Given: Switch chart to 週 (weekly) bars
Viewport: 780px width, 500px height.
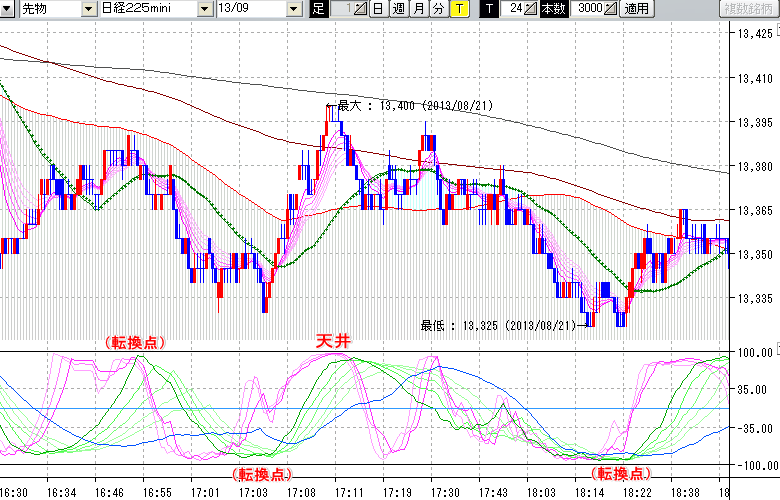Looking at the screenshot, I should click(398, 9).
